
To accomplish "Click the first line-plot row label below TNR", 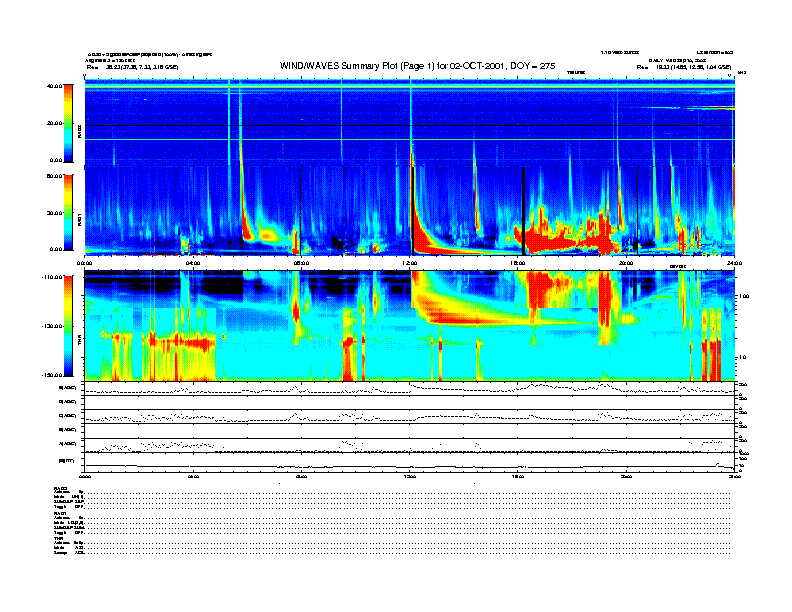I will point(67,388).
